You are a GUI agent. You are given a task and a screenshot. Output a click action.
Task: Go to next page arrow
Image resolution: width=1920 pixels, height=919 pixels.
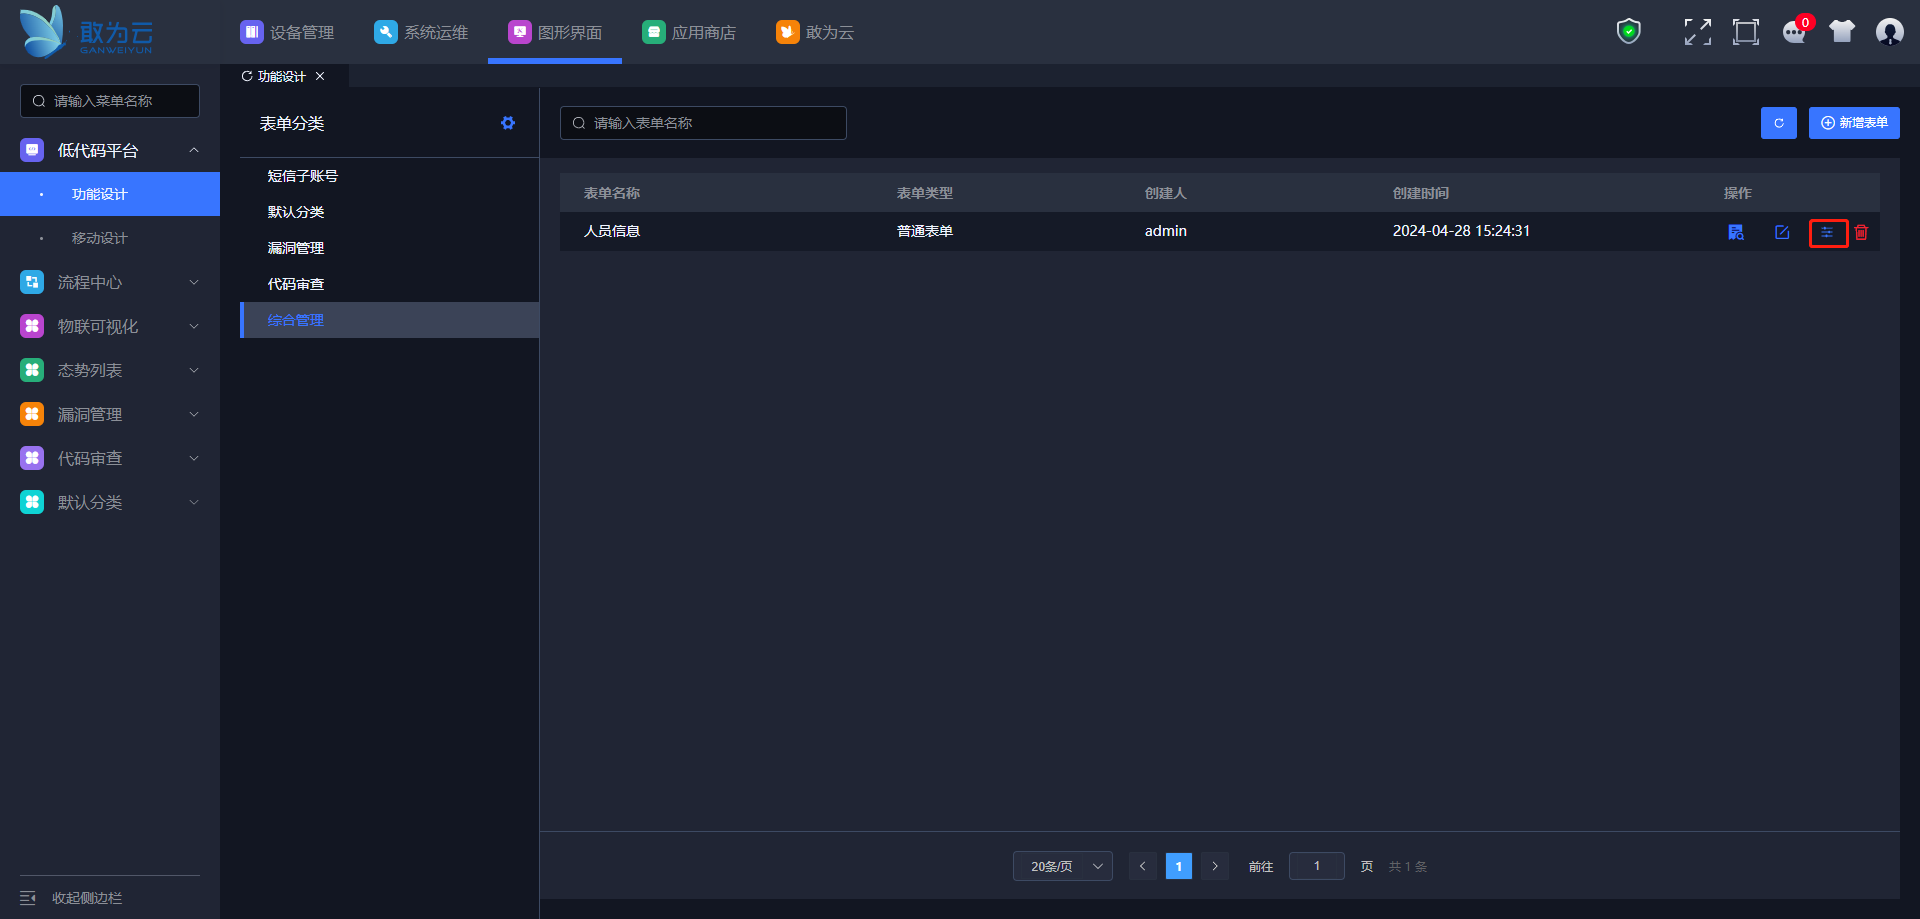coord(1215,866)
